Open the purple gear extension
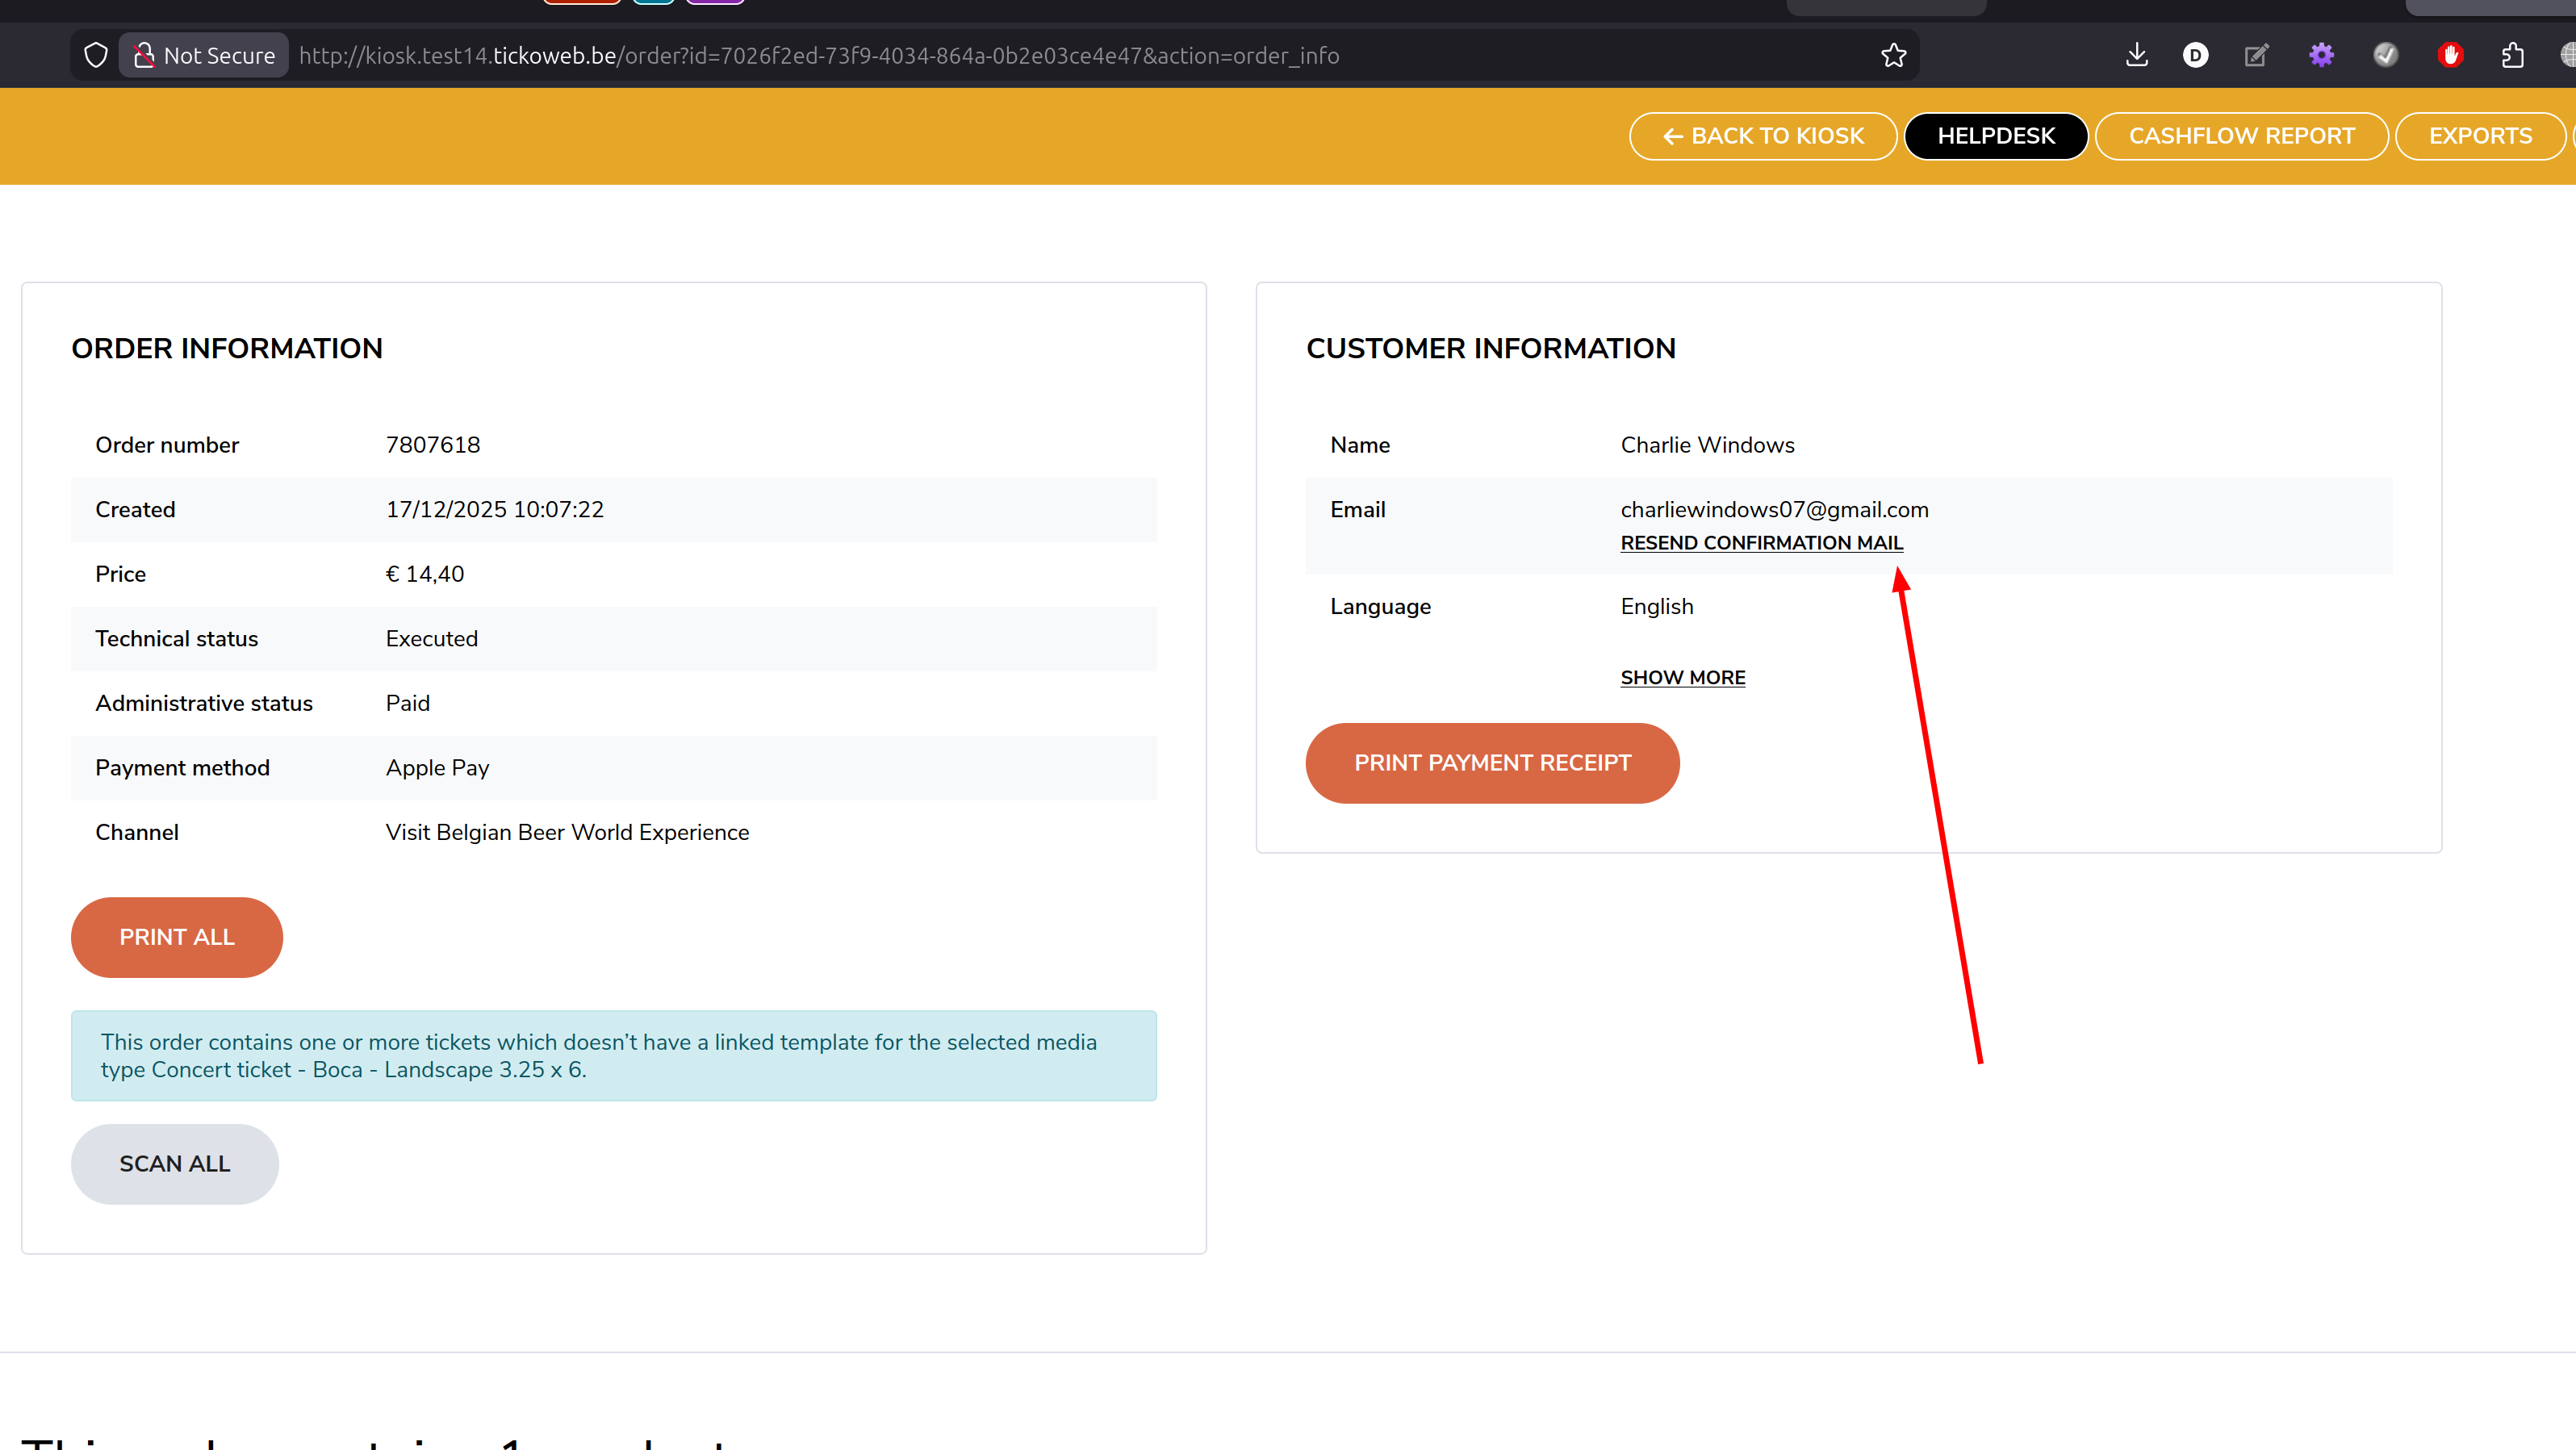Screen dimensions: 2576x1450 point(2321,55)
